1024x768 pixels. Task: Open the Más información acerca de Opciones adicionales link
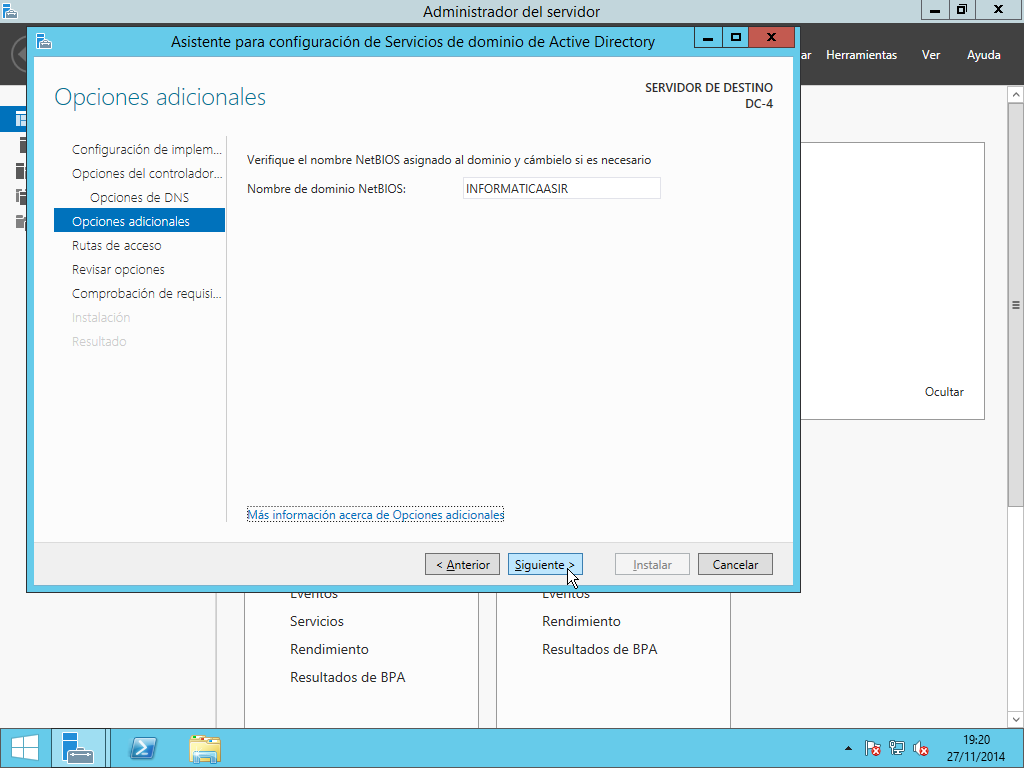click(x=376, y=515)
